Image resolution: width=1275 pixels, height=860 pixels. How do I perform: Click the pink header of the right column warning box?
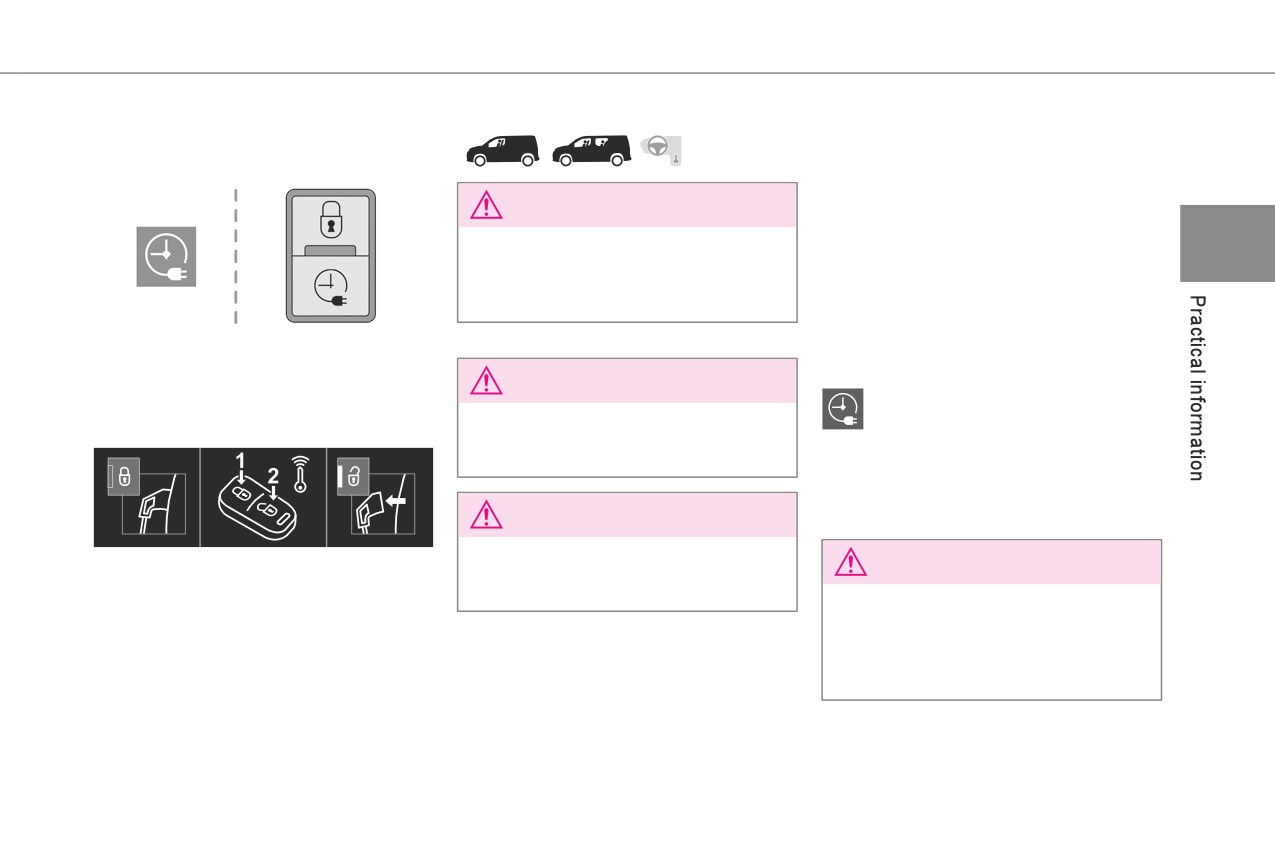click(992, 563)
